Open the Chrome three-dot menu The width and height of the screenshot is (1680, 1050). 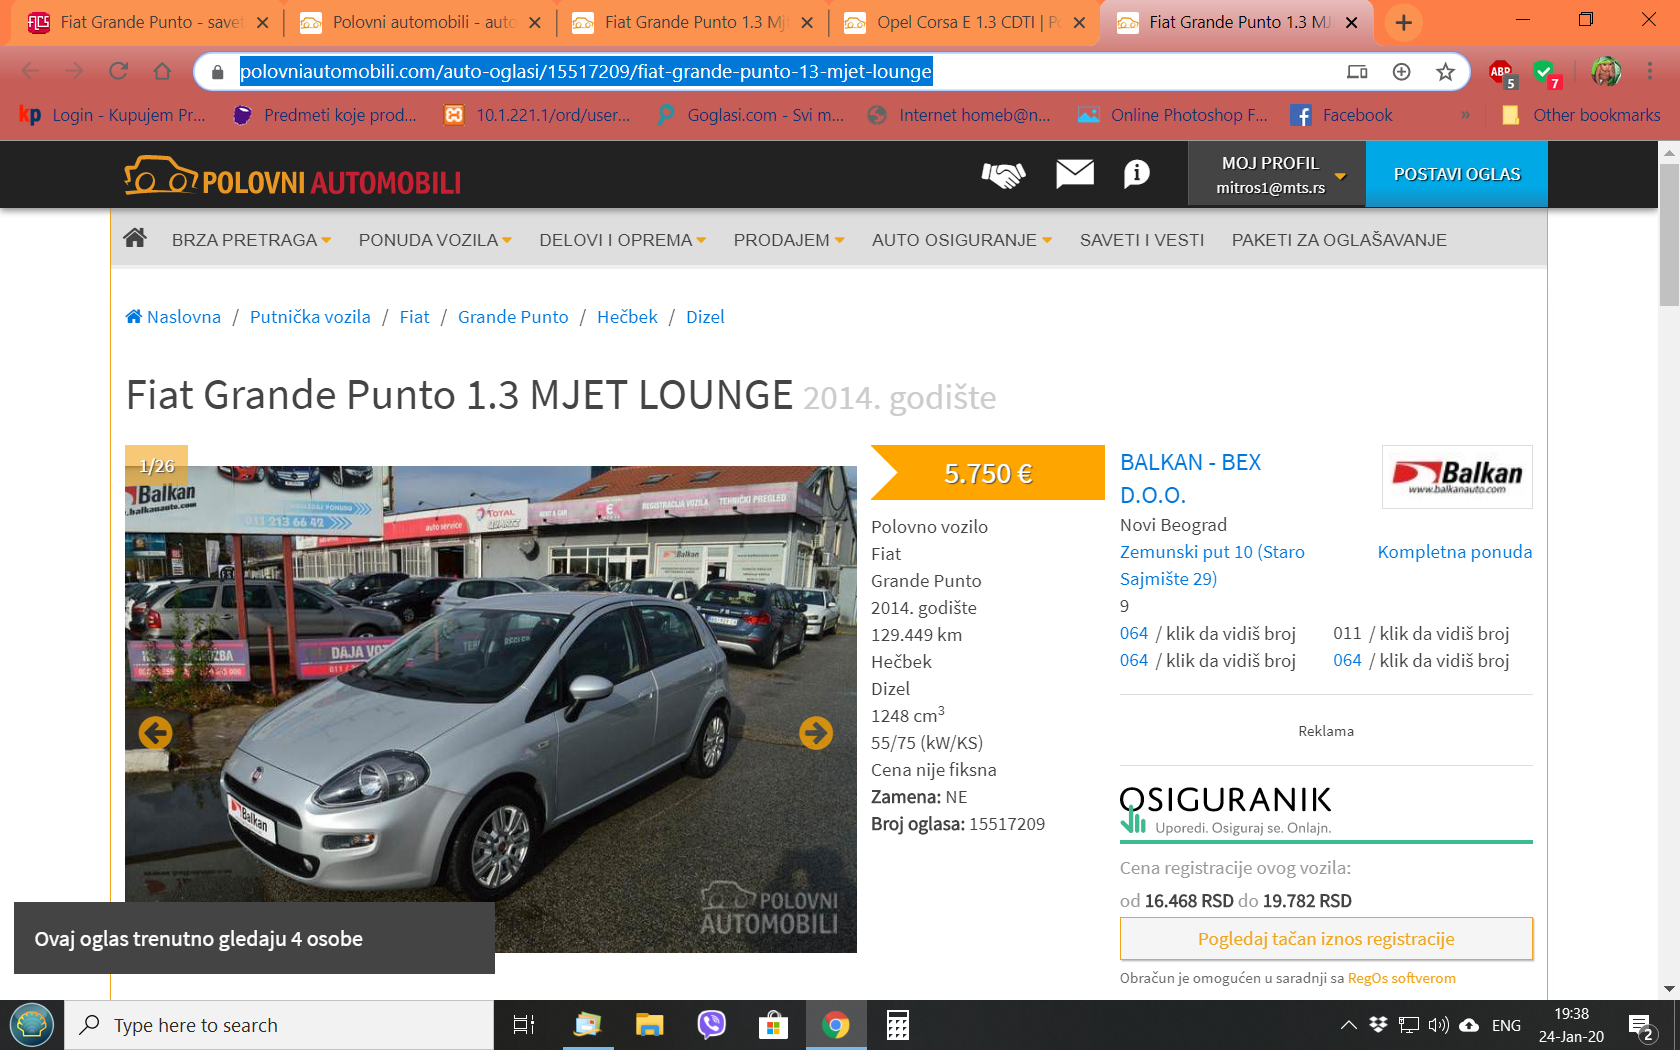click(1650, 71)
